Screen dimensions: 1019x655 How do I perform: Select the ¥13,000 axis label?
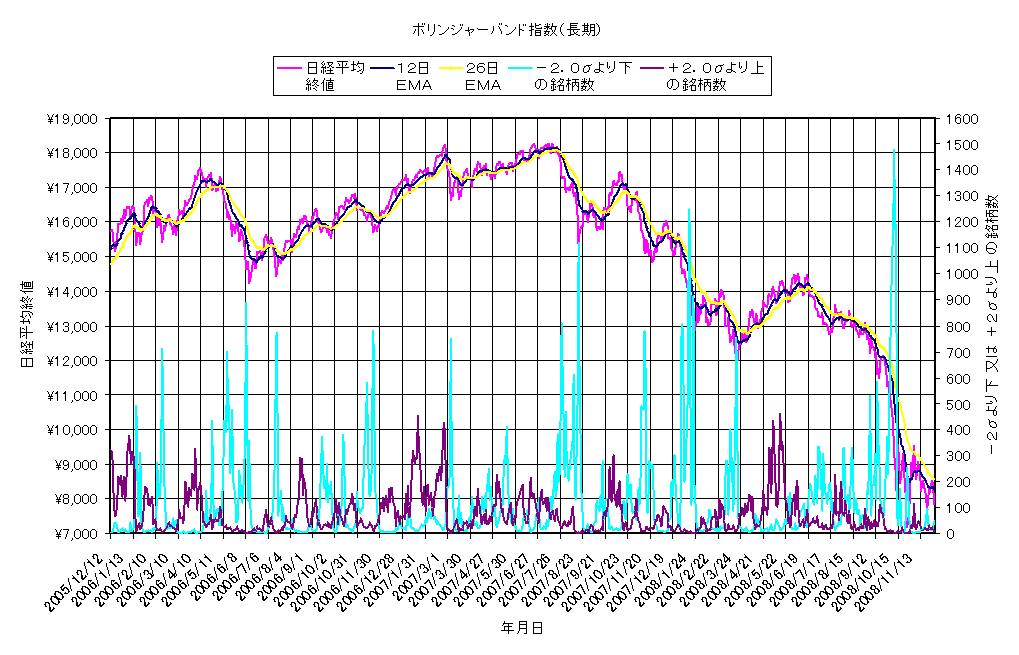(x=72, y=326)
